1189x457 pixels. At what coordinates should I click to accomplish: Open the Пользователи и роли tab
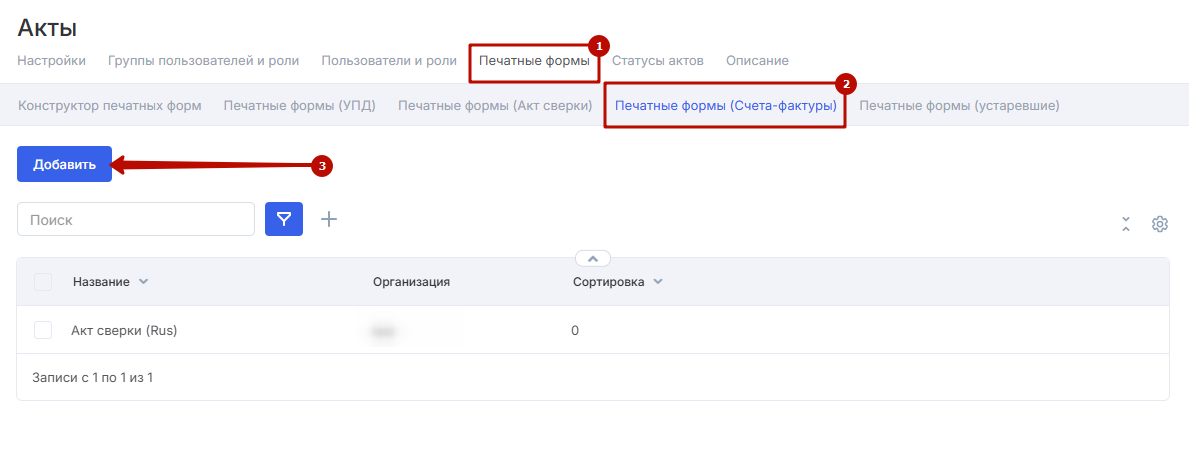(x=389, y=60)
